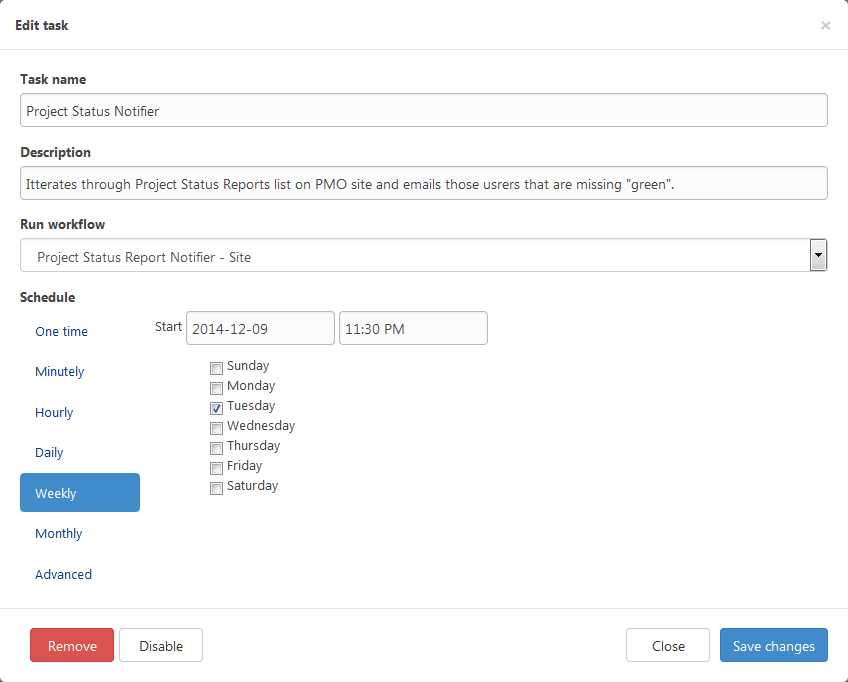Click the Start date field 2014-12-09
Image resolution: width=848 pixels, height=682 pixels.
point(260,328)
